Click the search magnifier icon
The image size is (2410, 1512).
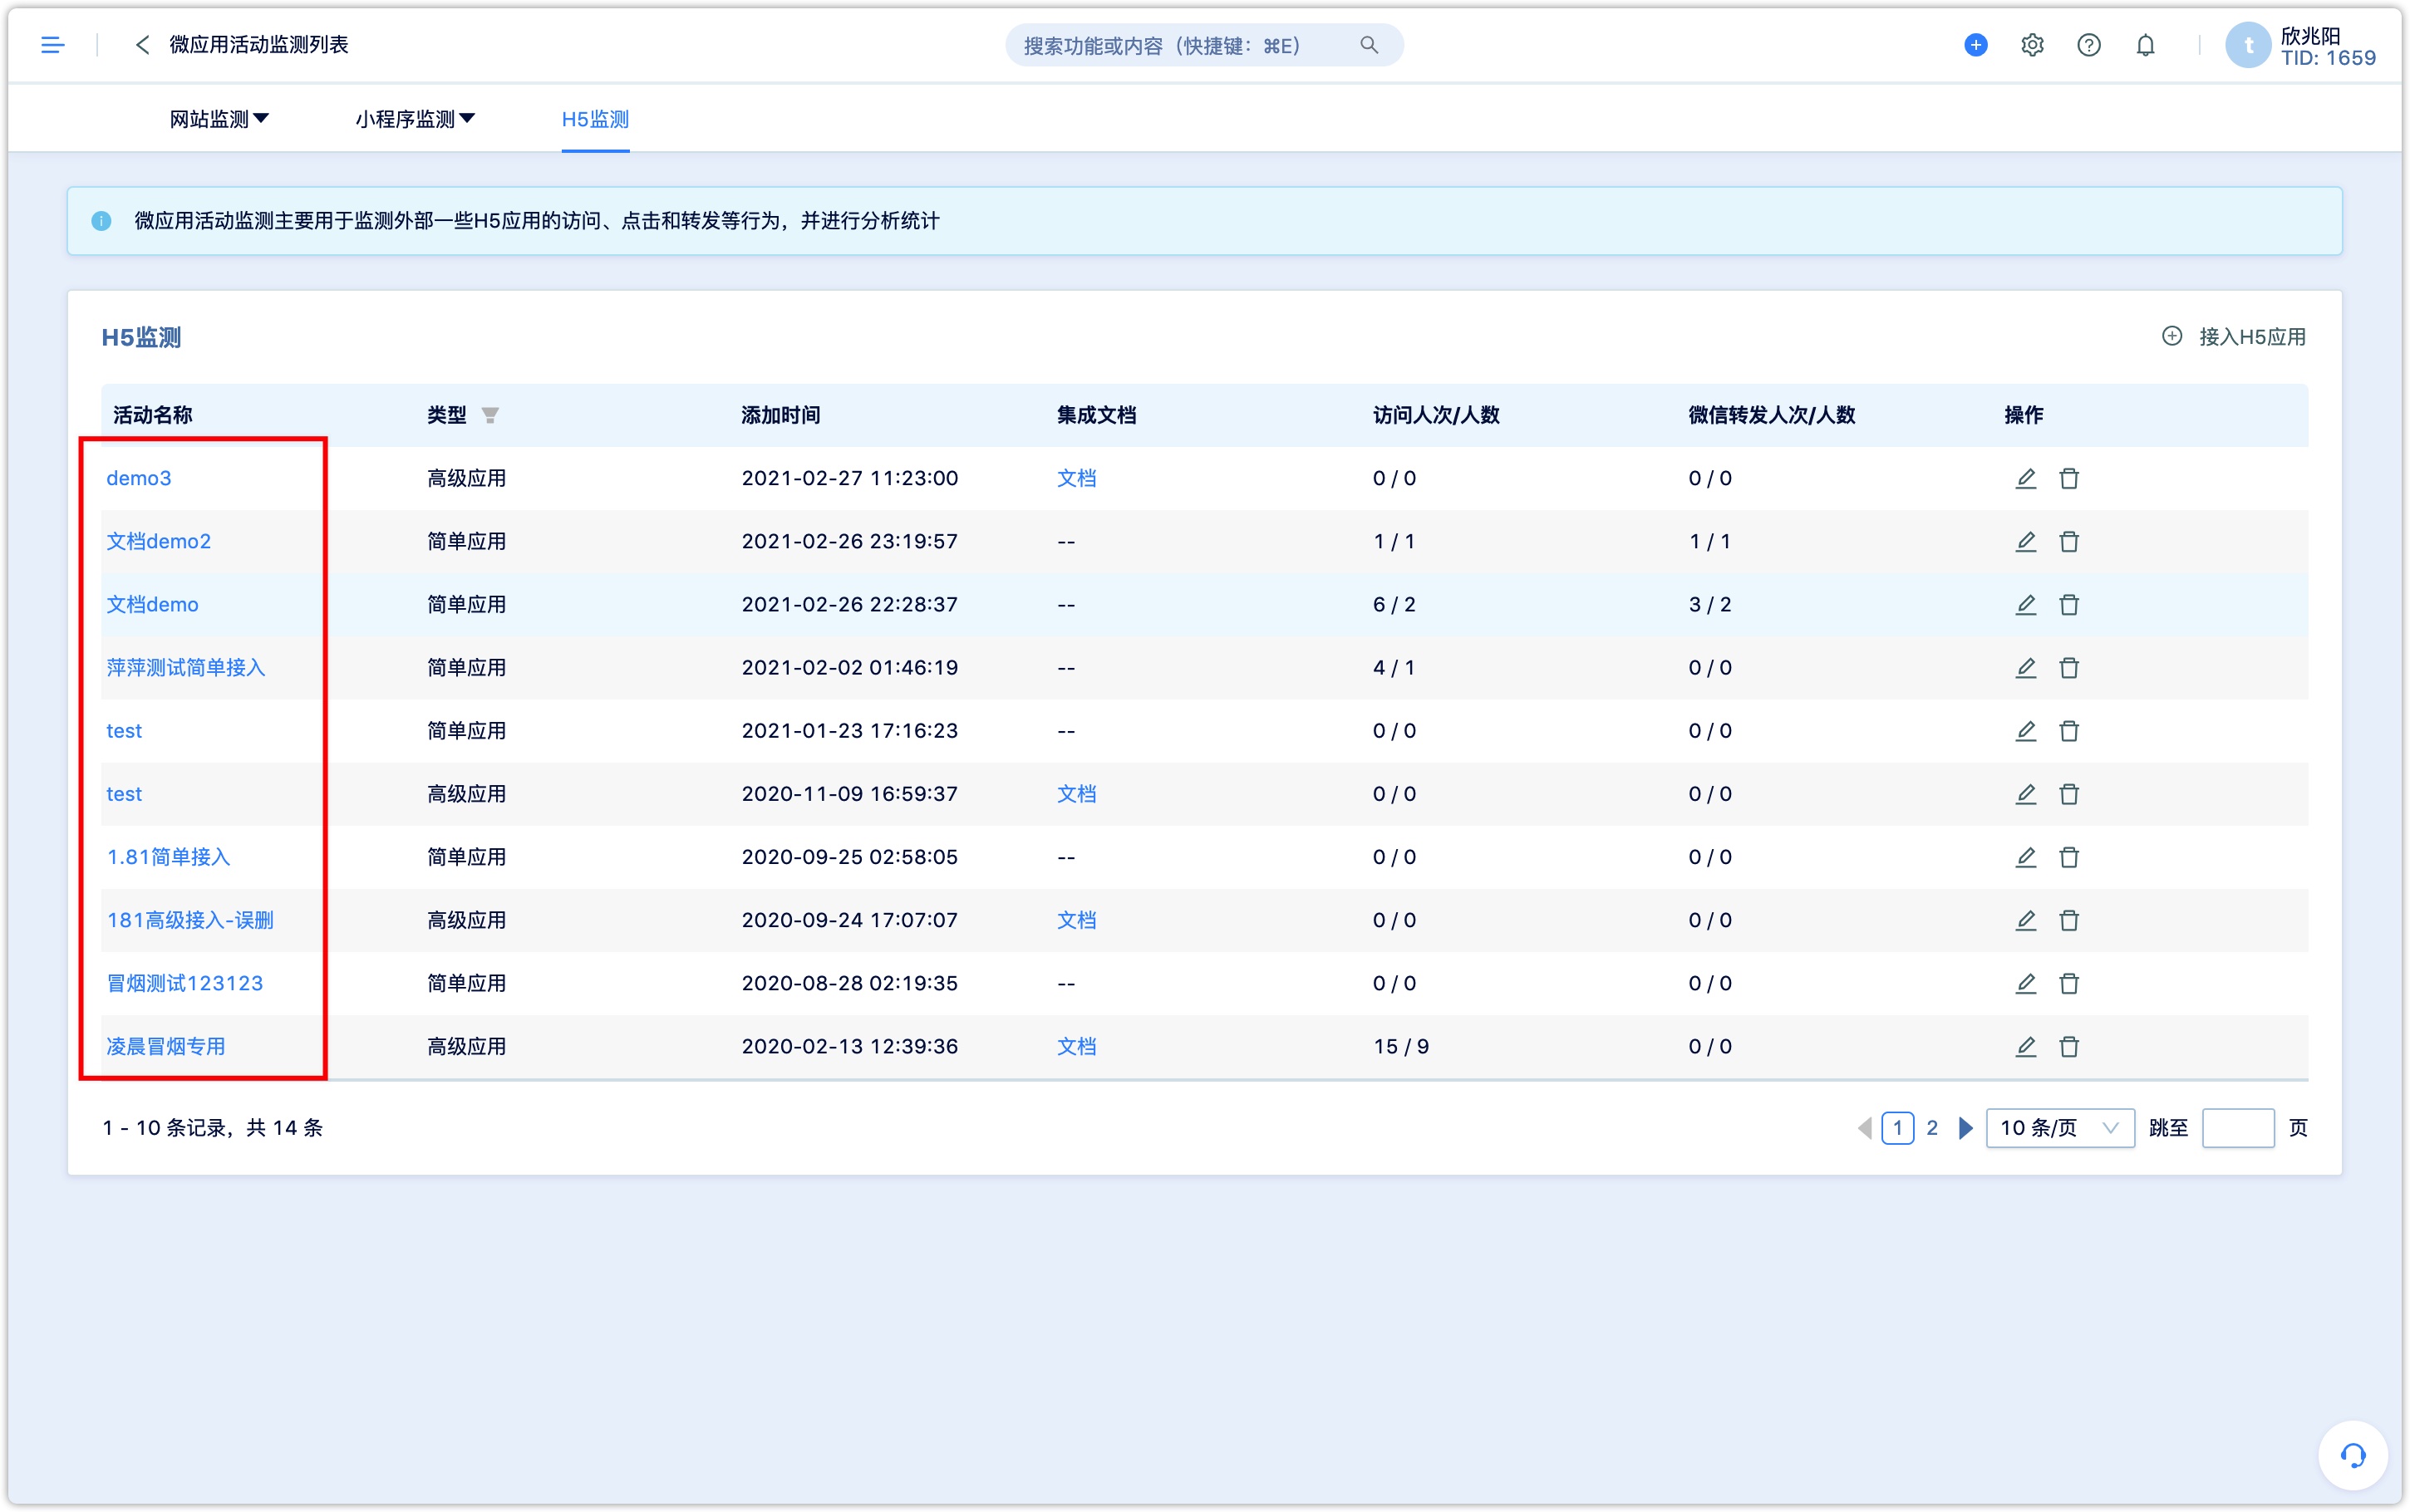pos(1369,45)
